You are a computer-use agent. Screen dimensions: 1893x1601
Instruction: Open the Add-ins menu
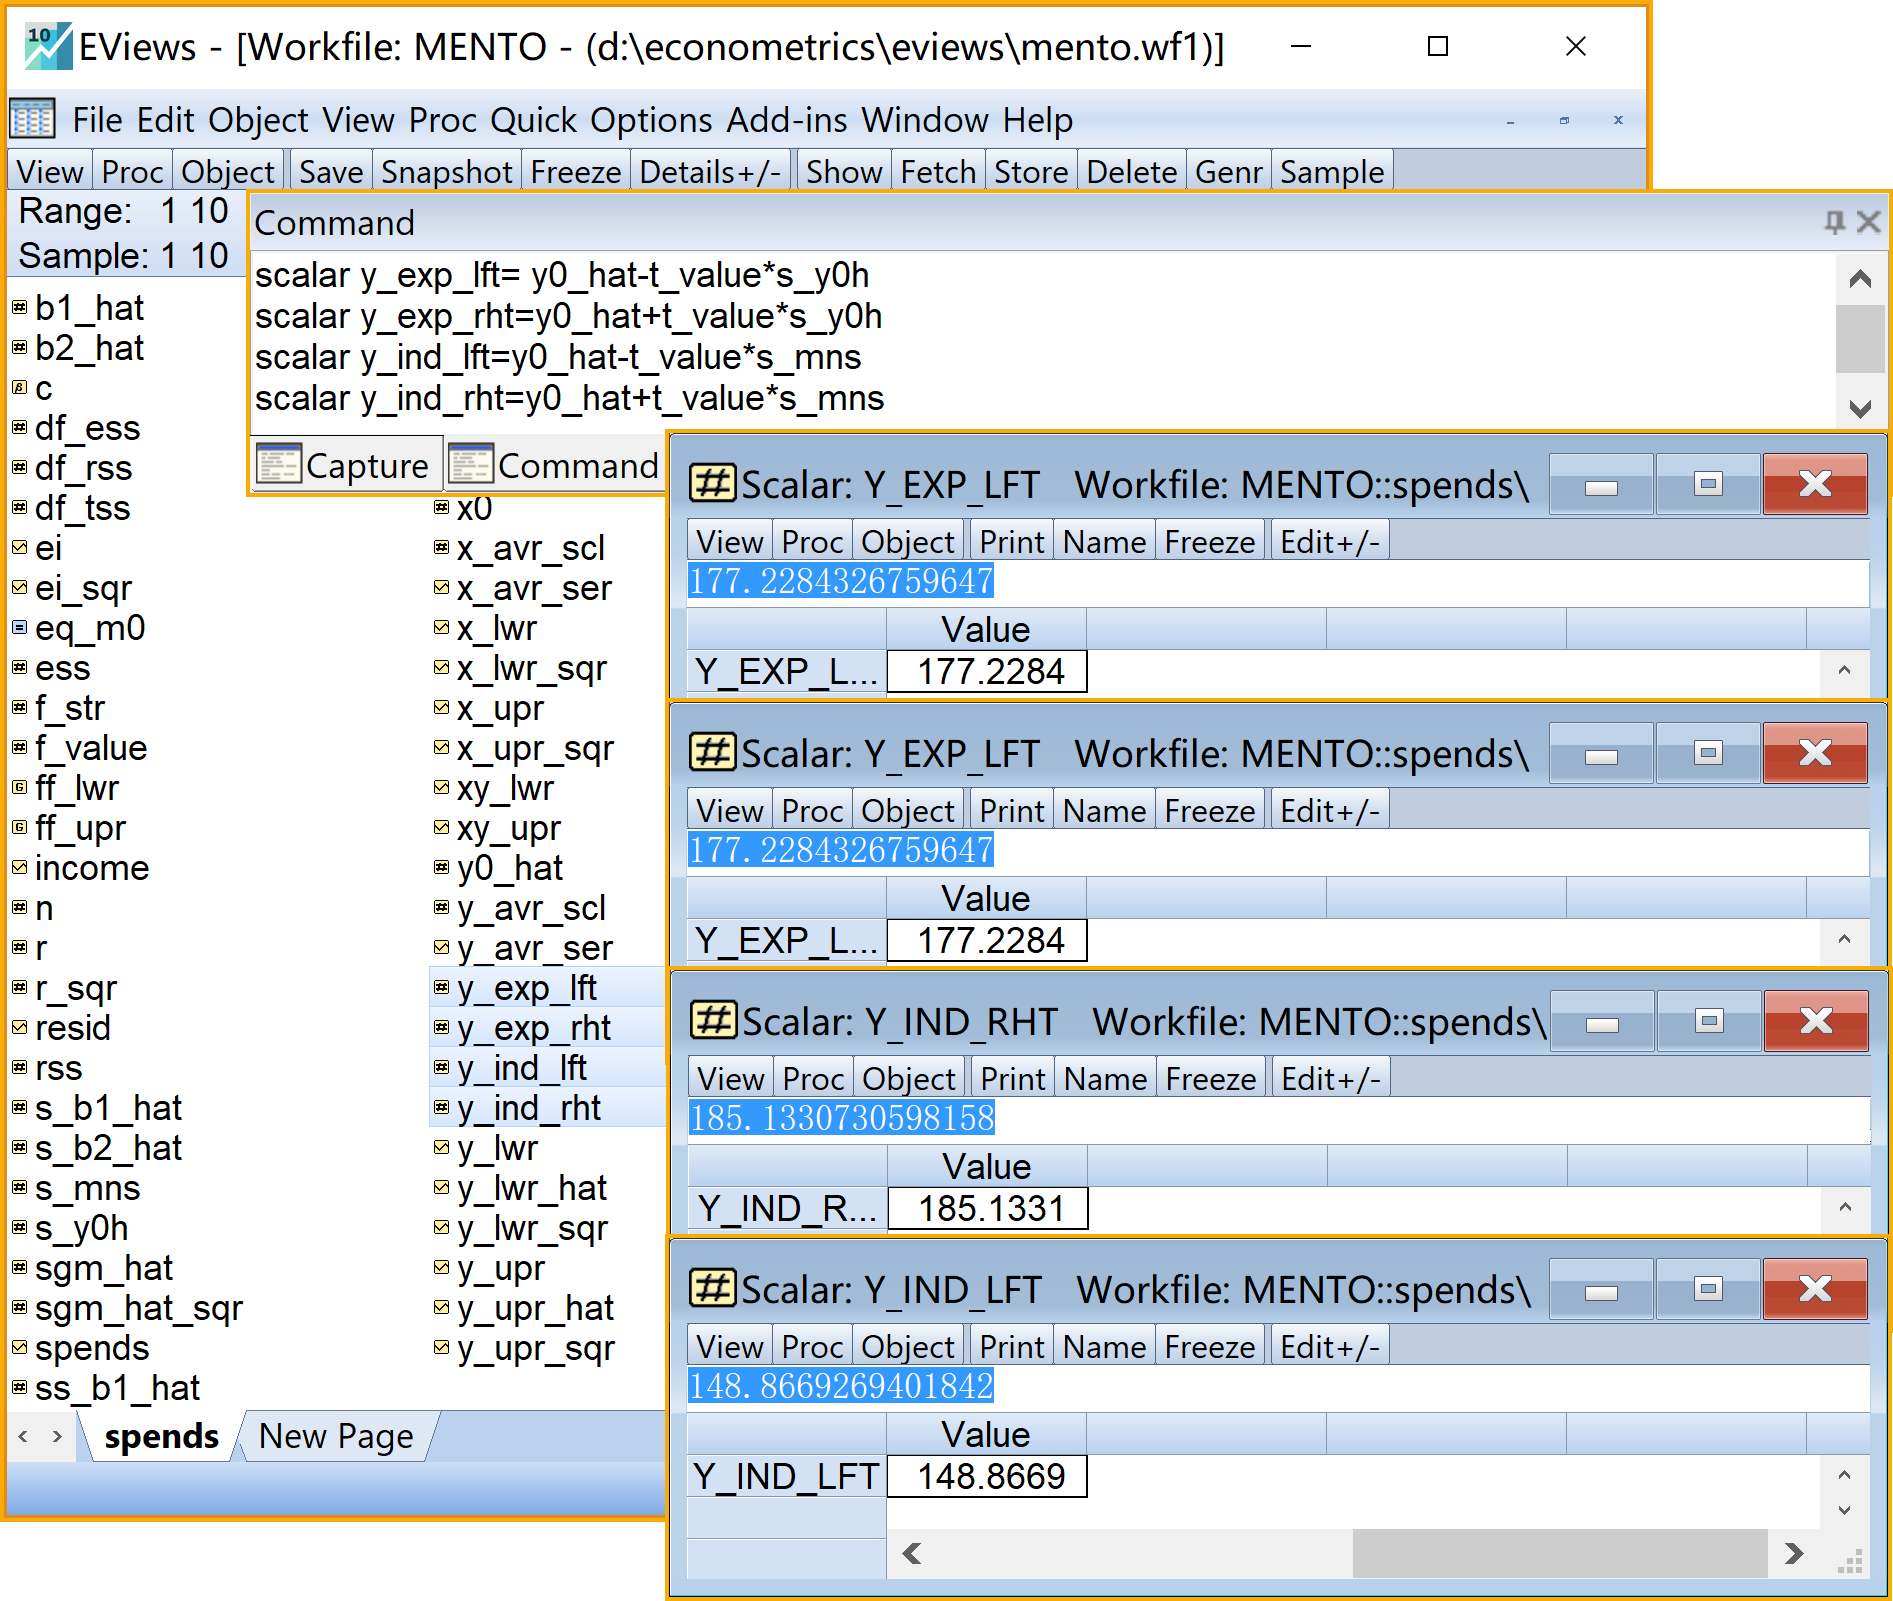pos(786,120)
